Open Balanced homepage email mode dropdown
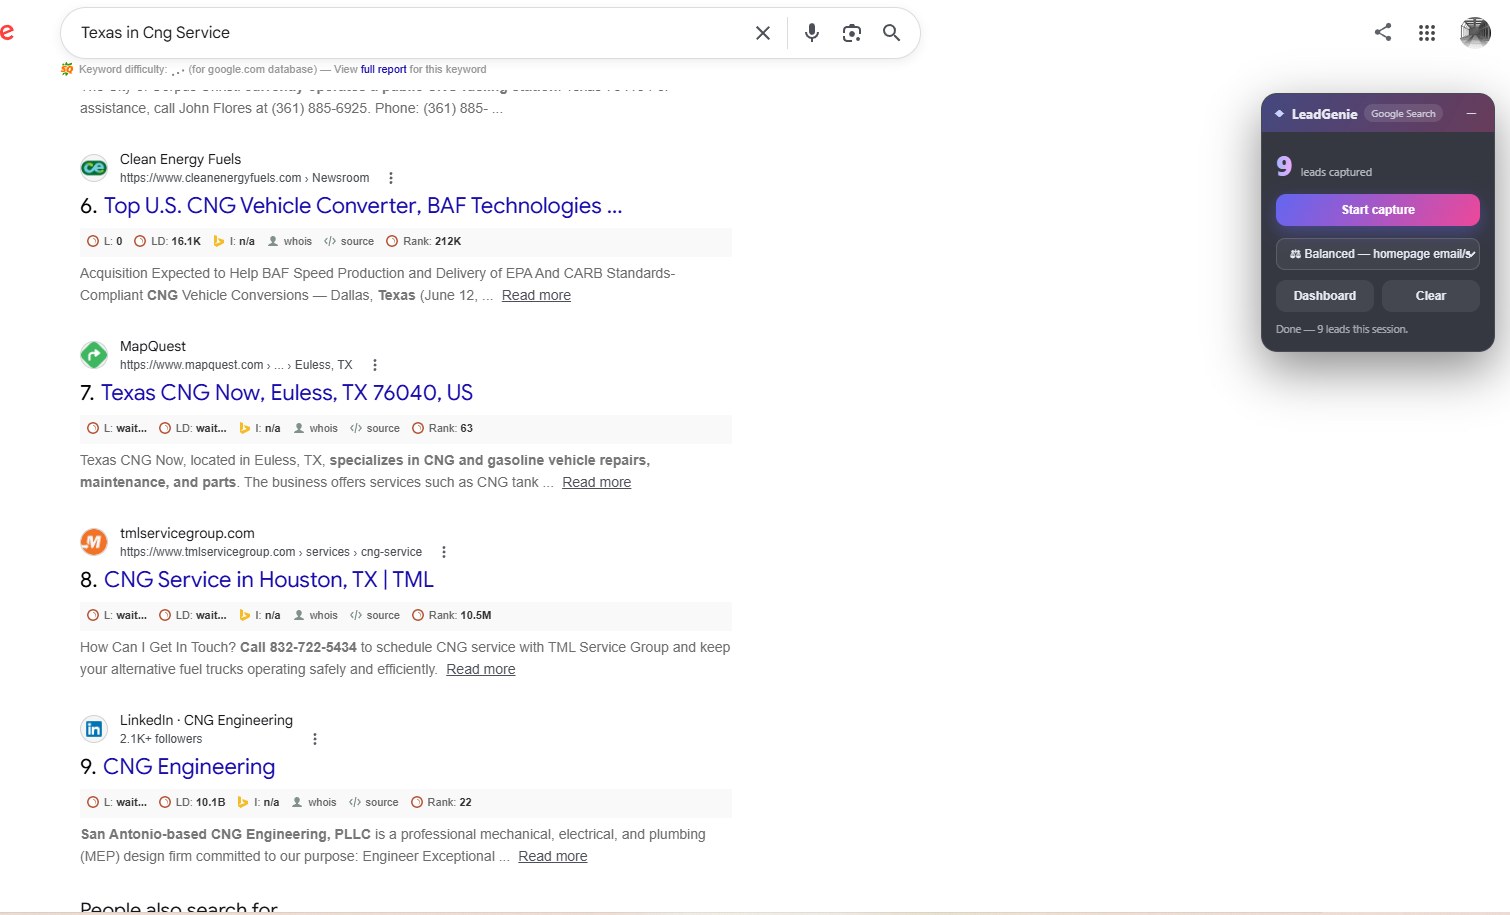Image resolution: width=1510 pixels, height=915 pixels. 1378,254
